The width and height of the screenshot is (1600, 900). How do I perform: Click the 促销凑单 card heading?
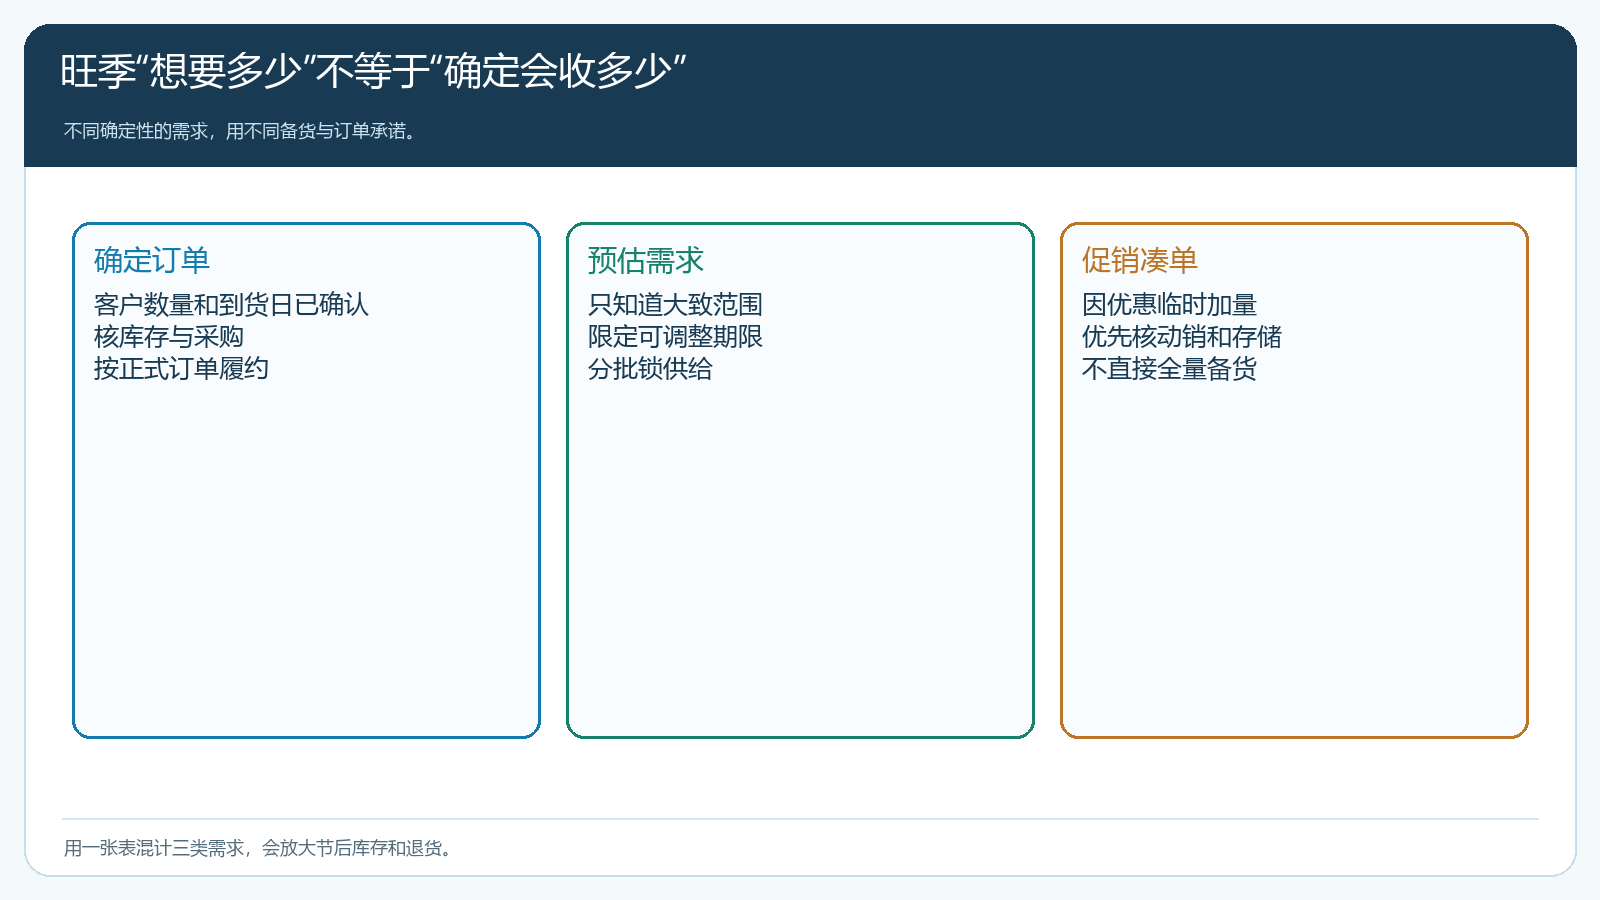(1140, 260)
